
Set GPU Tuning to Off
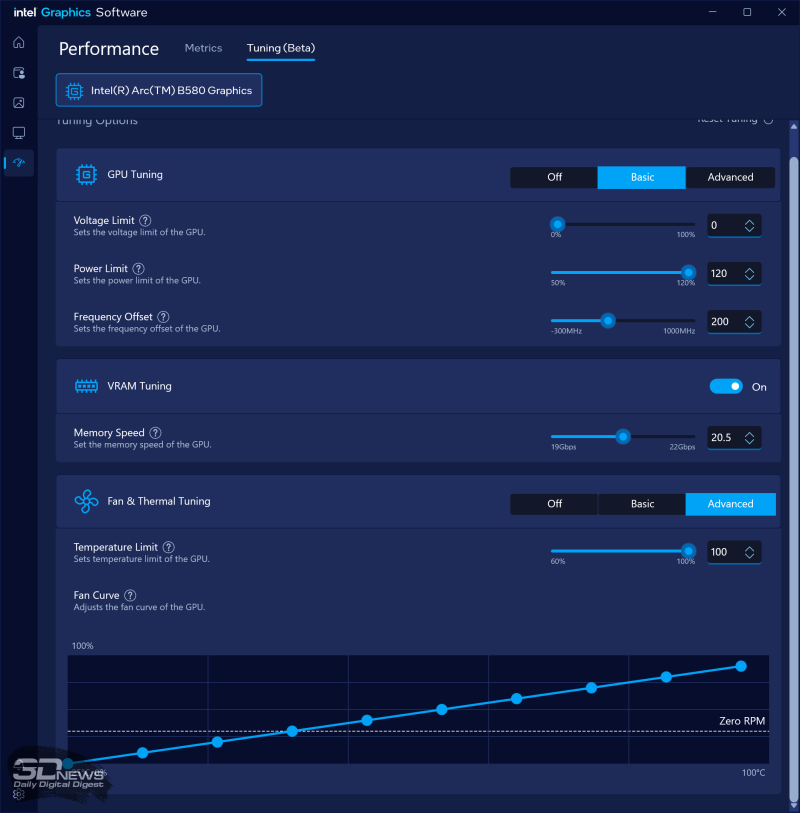coord(554,177)
